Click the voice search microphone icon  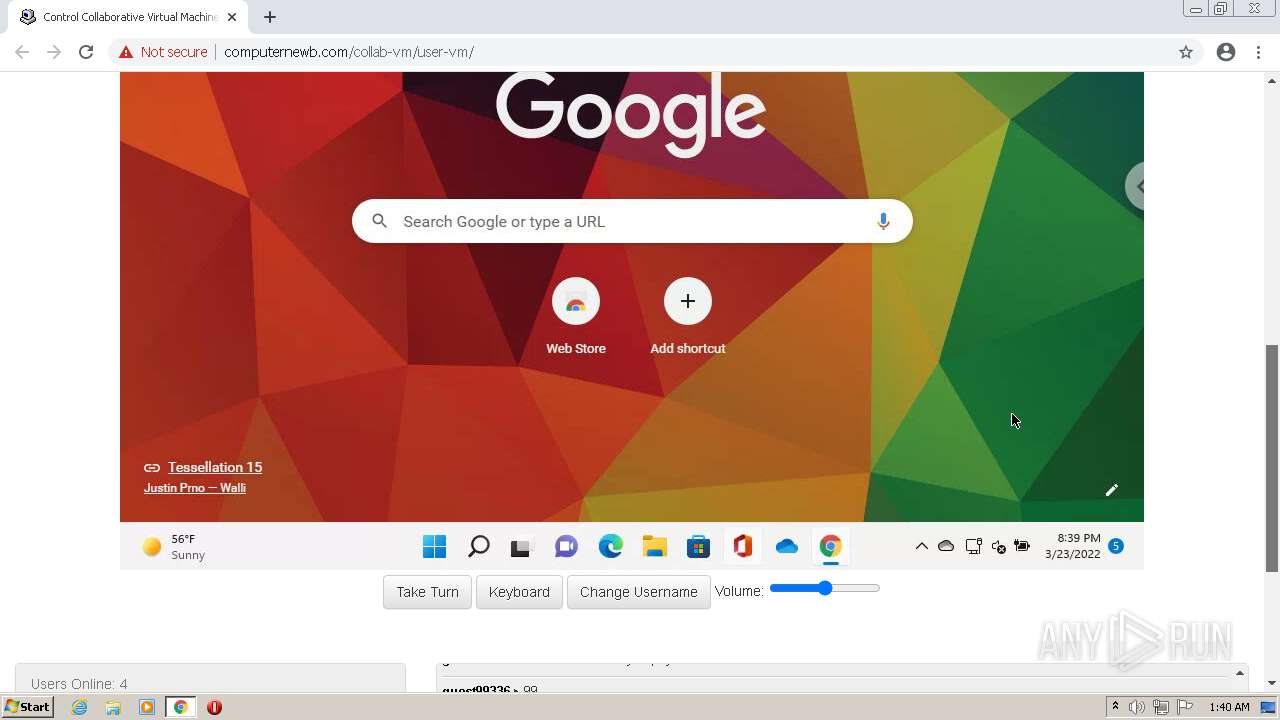(x=883, y=221)
